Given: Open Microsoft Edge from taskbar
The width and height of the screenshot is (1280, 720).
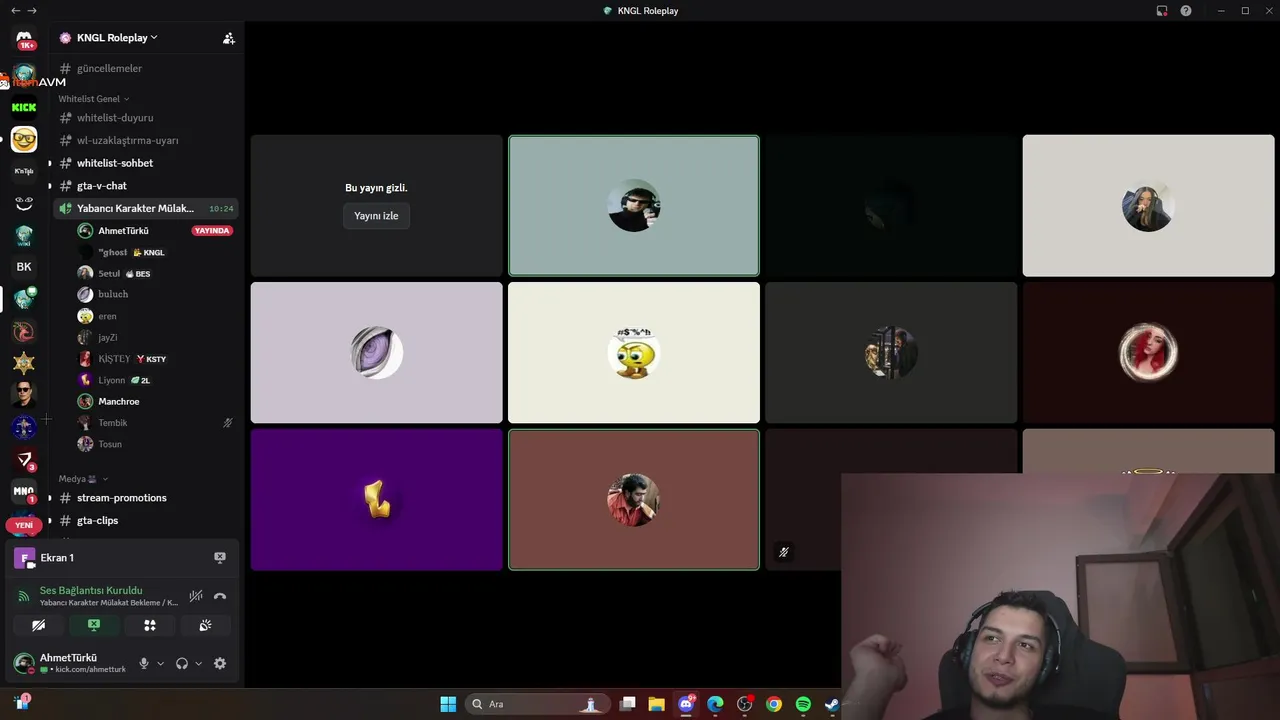Looking at the screenshot, I should (715, 704).
